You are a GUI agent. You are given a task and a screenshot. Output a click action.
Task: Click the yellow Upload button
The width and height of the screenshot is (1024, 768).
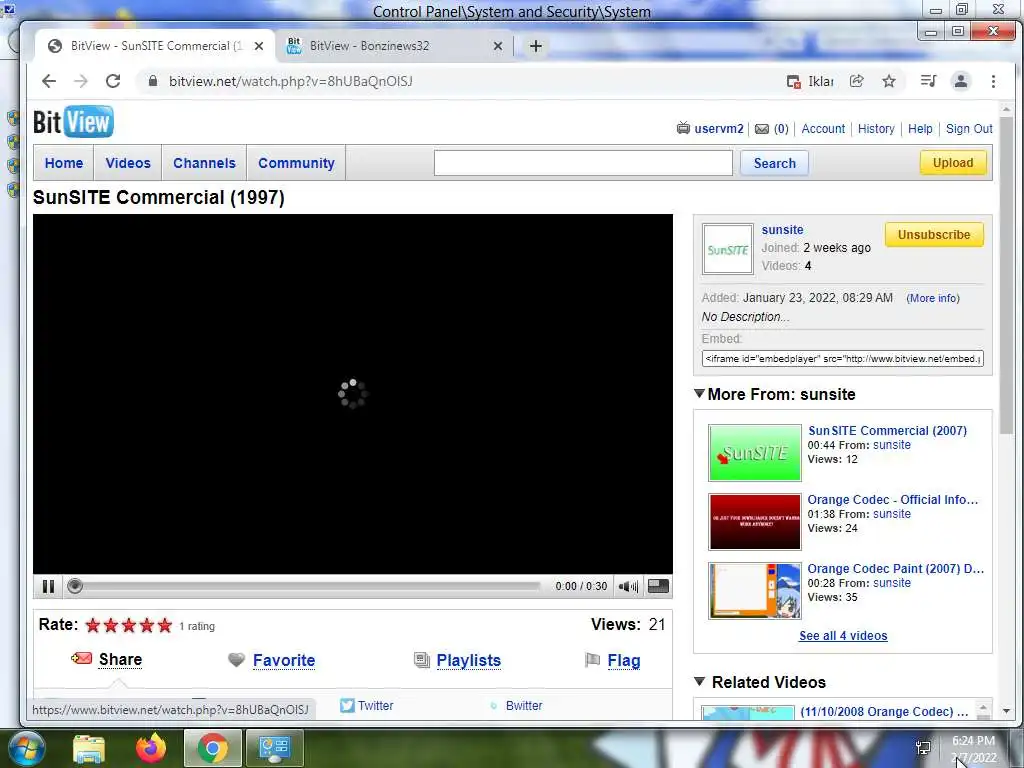coord(953,163)
